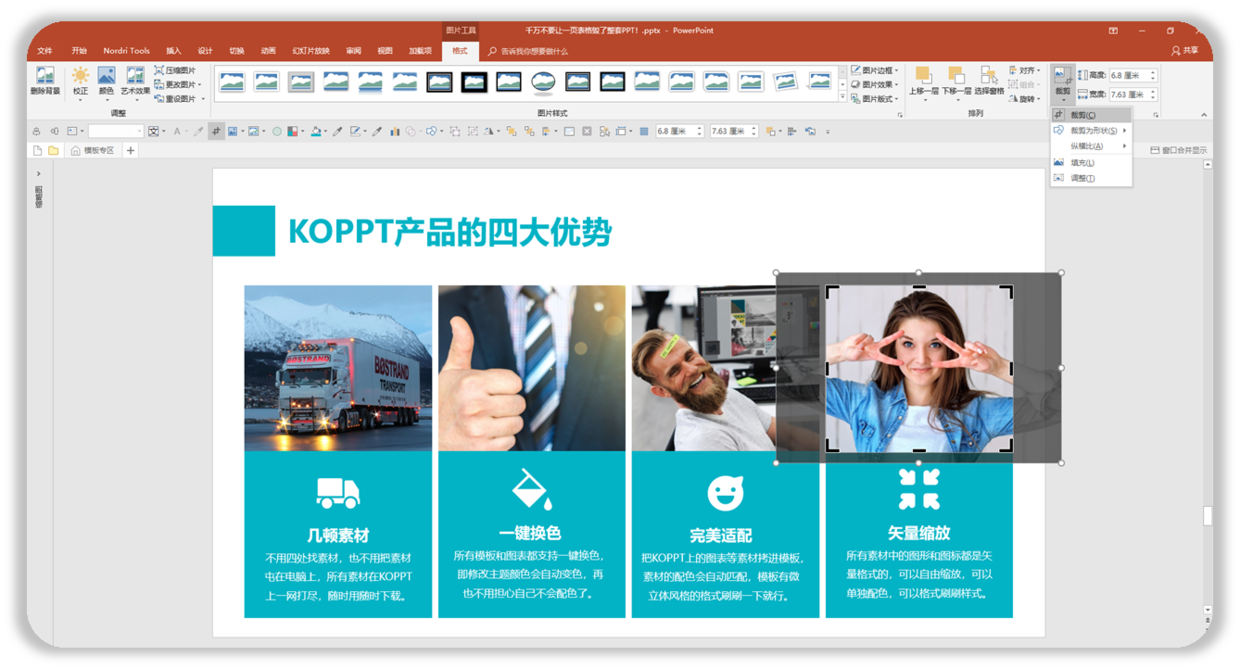1240x669 pixels.
Task: Open the Template Zone (模板专区) tab
Action: coord(92,151)
